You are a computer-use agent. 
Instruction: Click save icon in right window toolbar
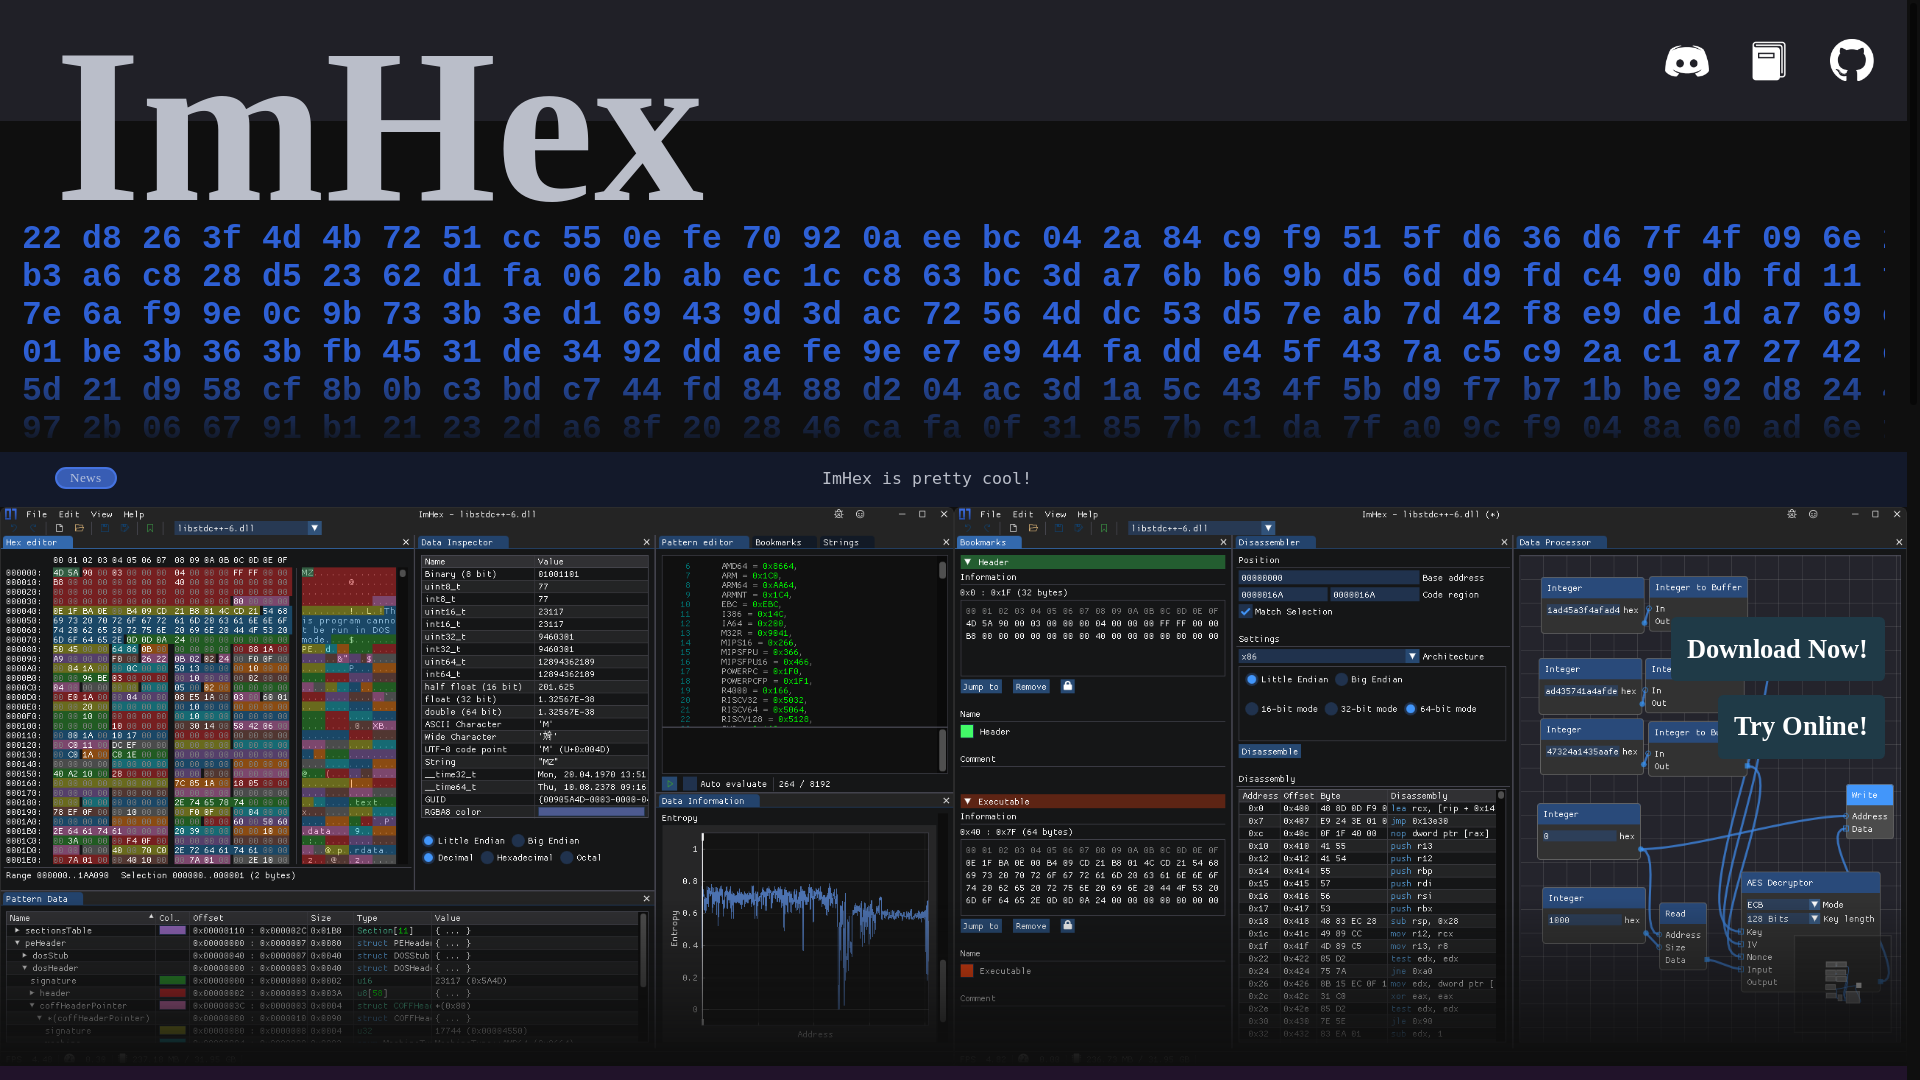1059,528
